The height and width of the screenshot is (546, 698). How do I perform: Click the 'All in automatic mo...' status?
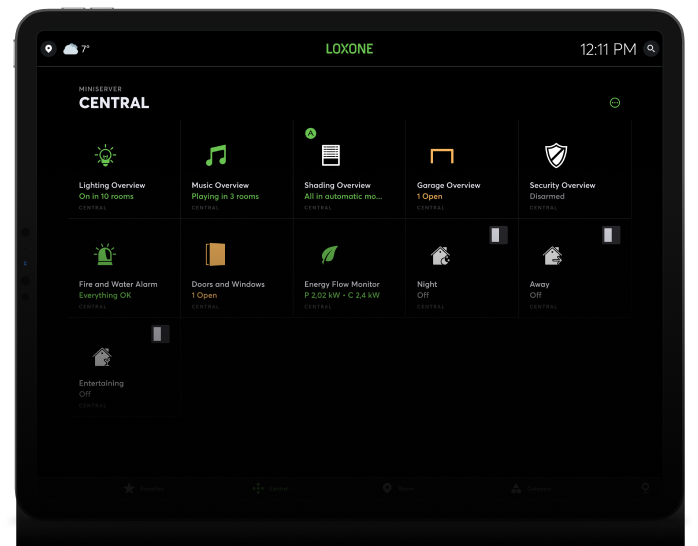pos(343,196)
